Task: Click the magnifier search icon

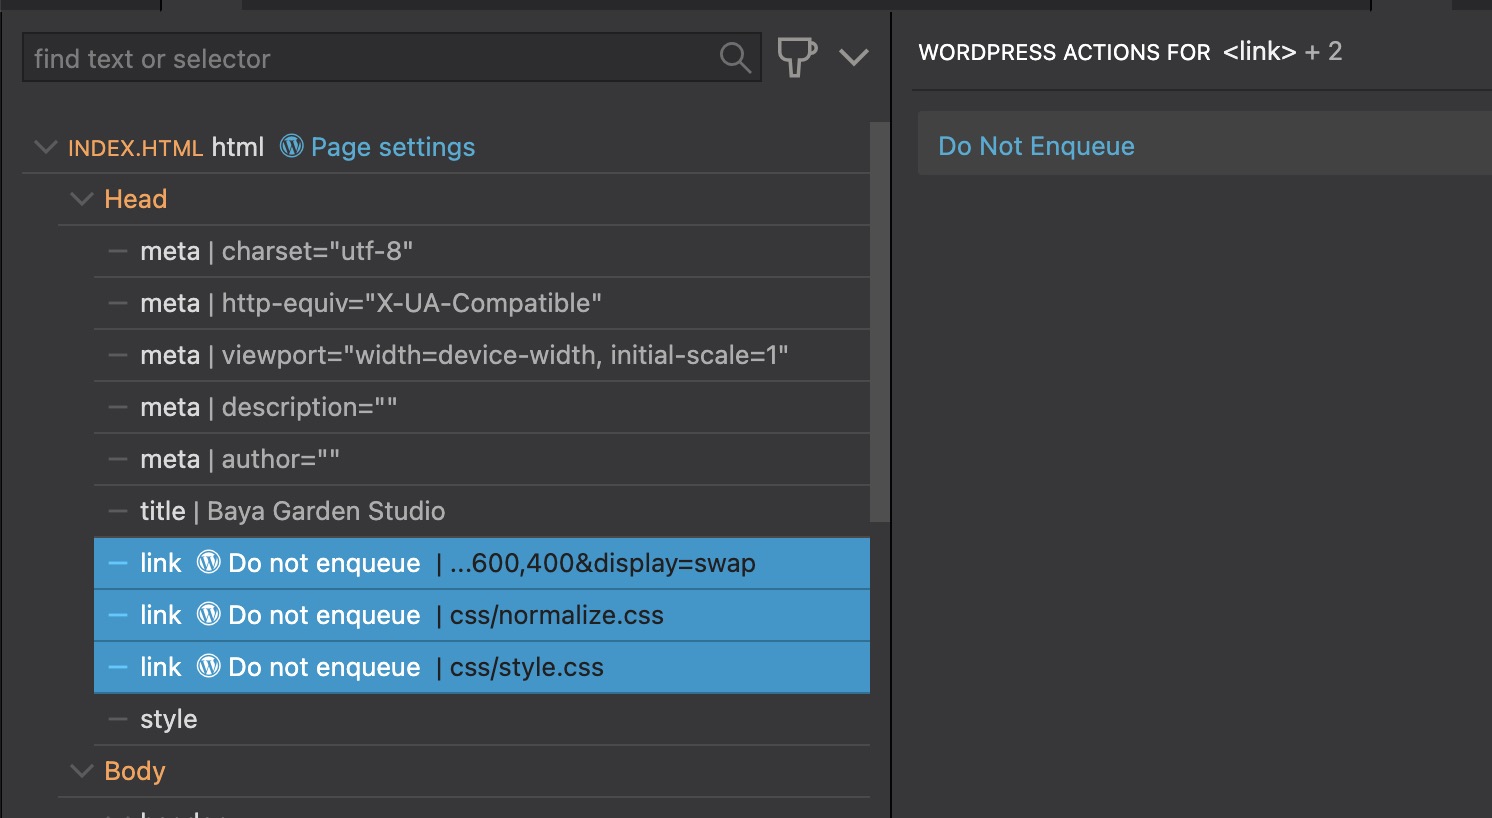Action: 735,58
